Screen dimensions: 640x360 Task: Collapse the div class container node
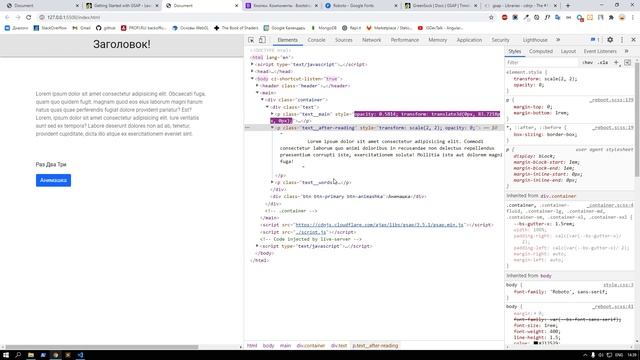click(x=262, y=100)
